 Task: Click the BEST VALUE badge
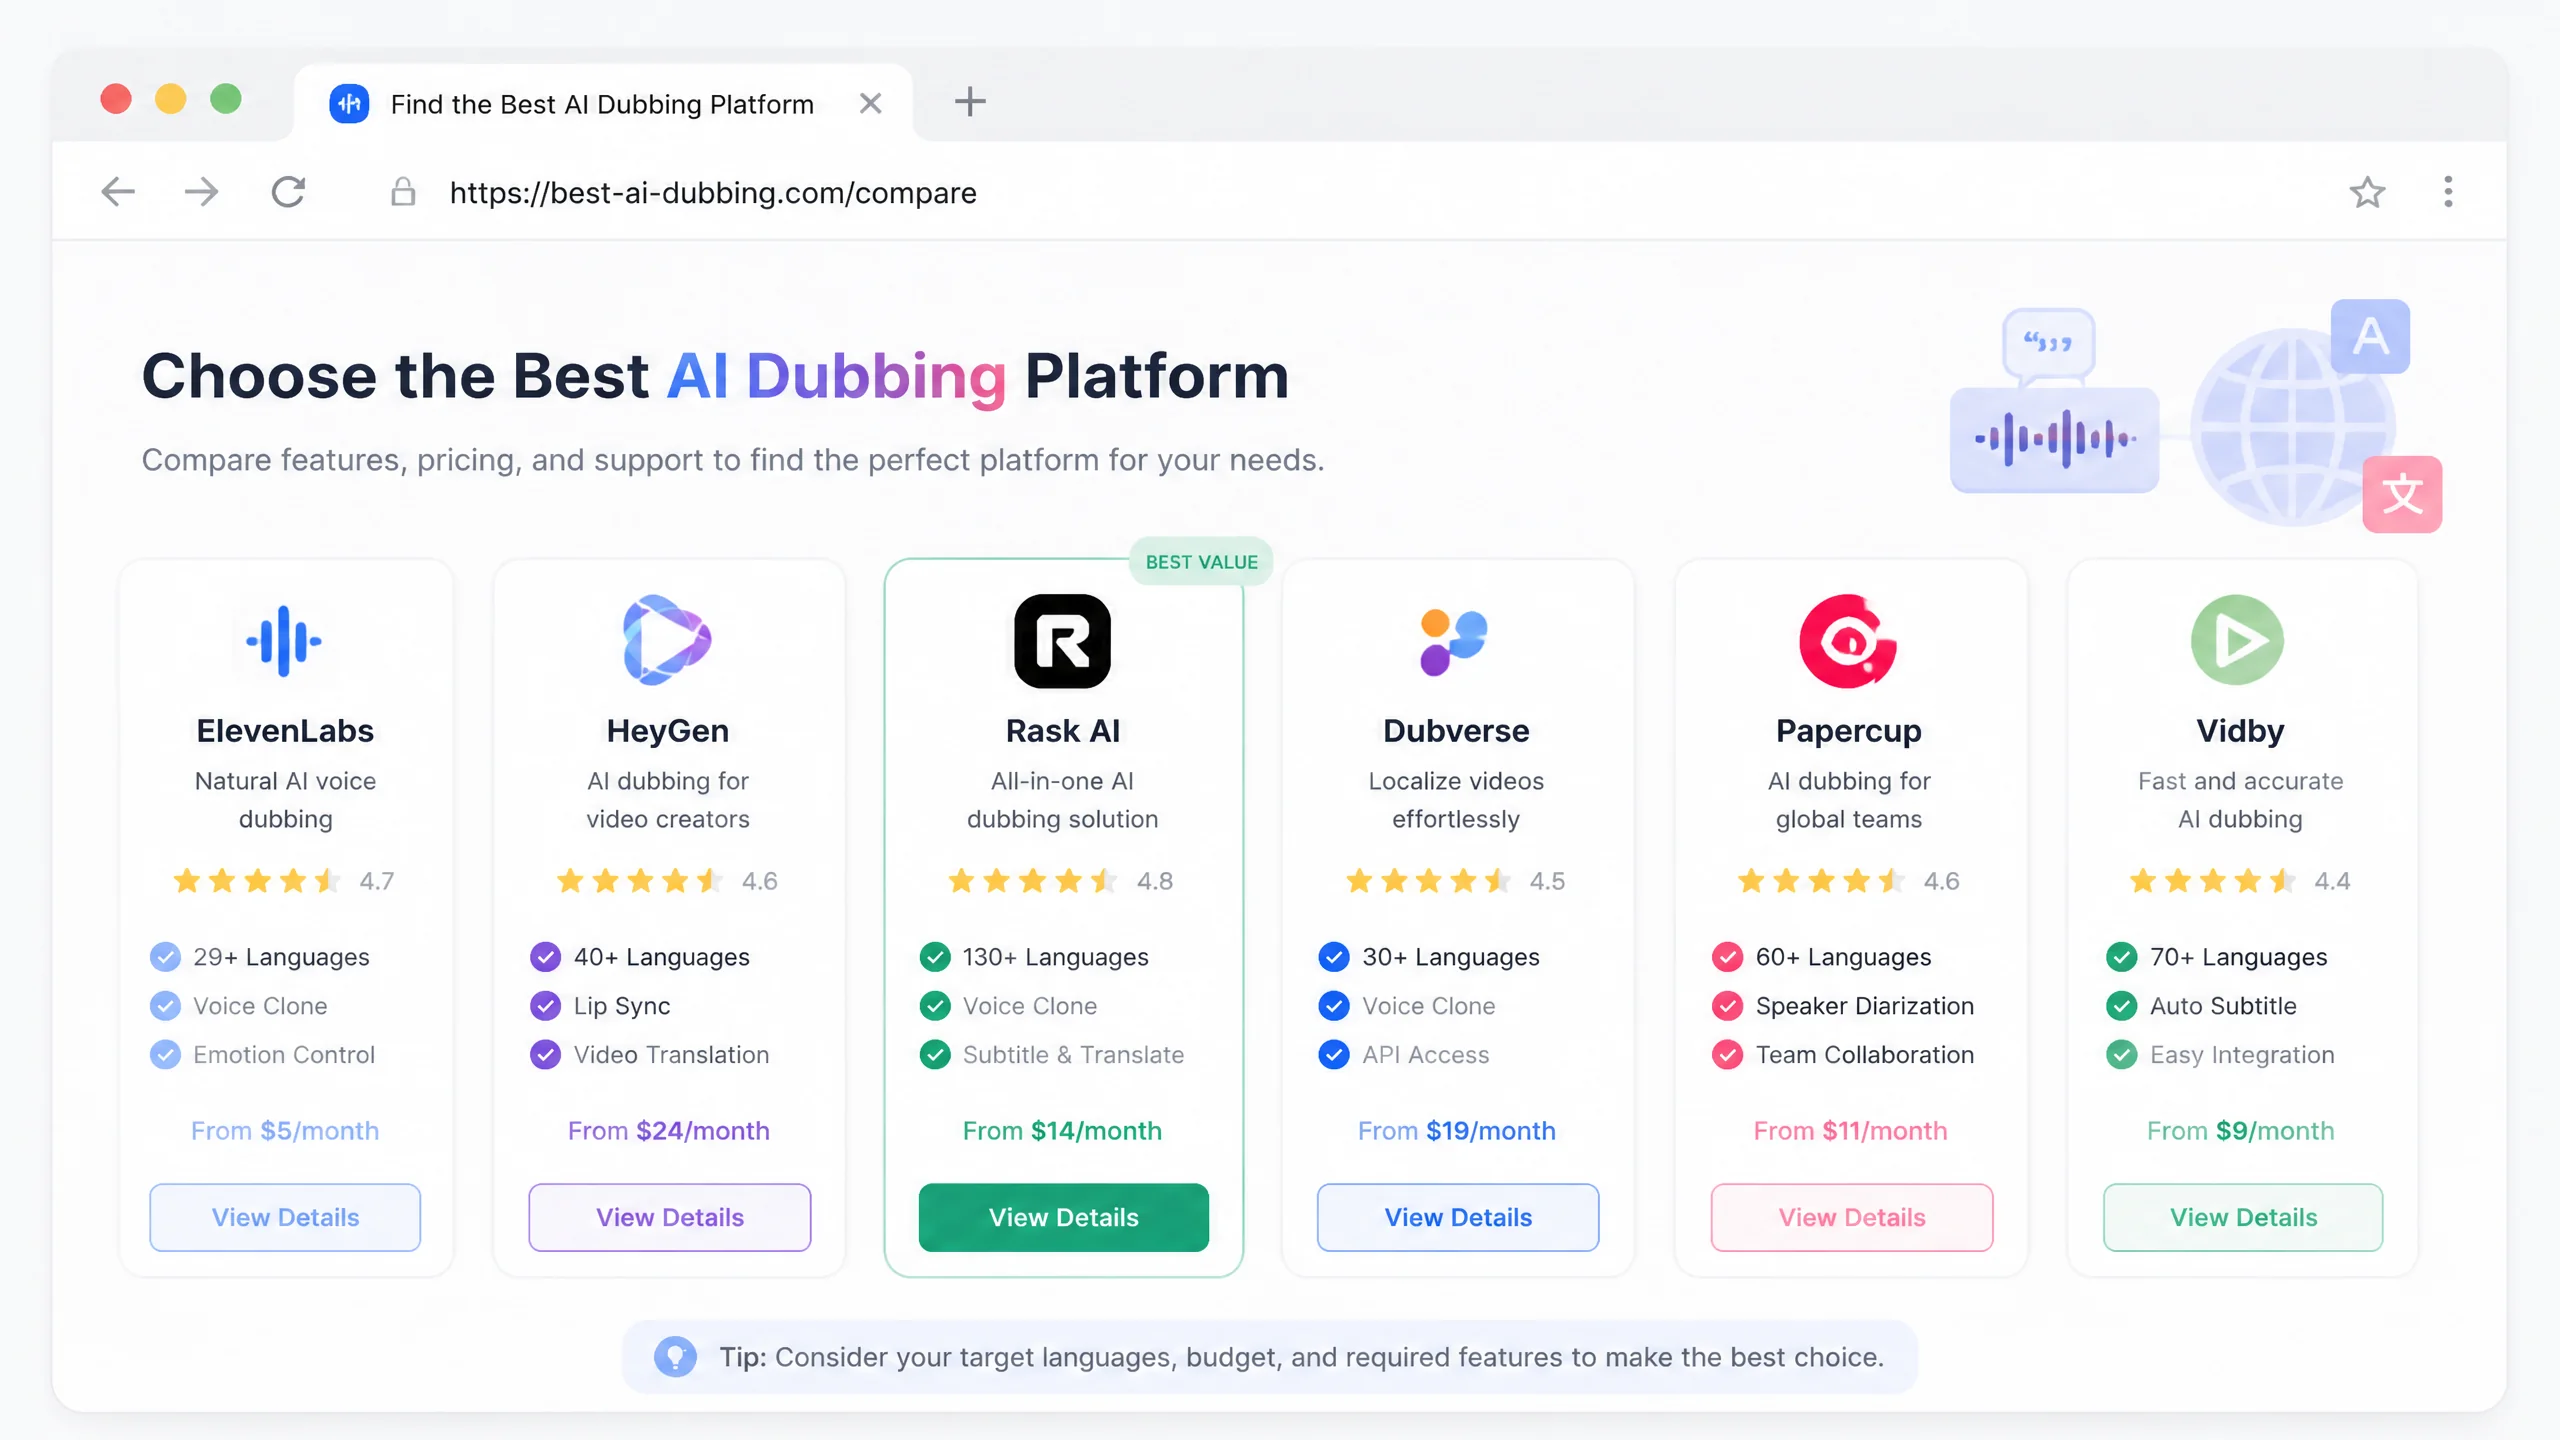pyautogui.click(x=1201, y=562)
